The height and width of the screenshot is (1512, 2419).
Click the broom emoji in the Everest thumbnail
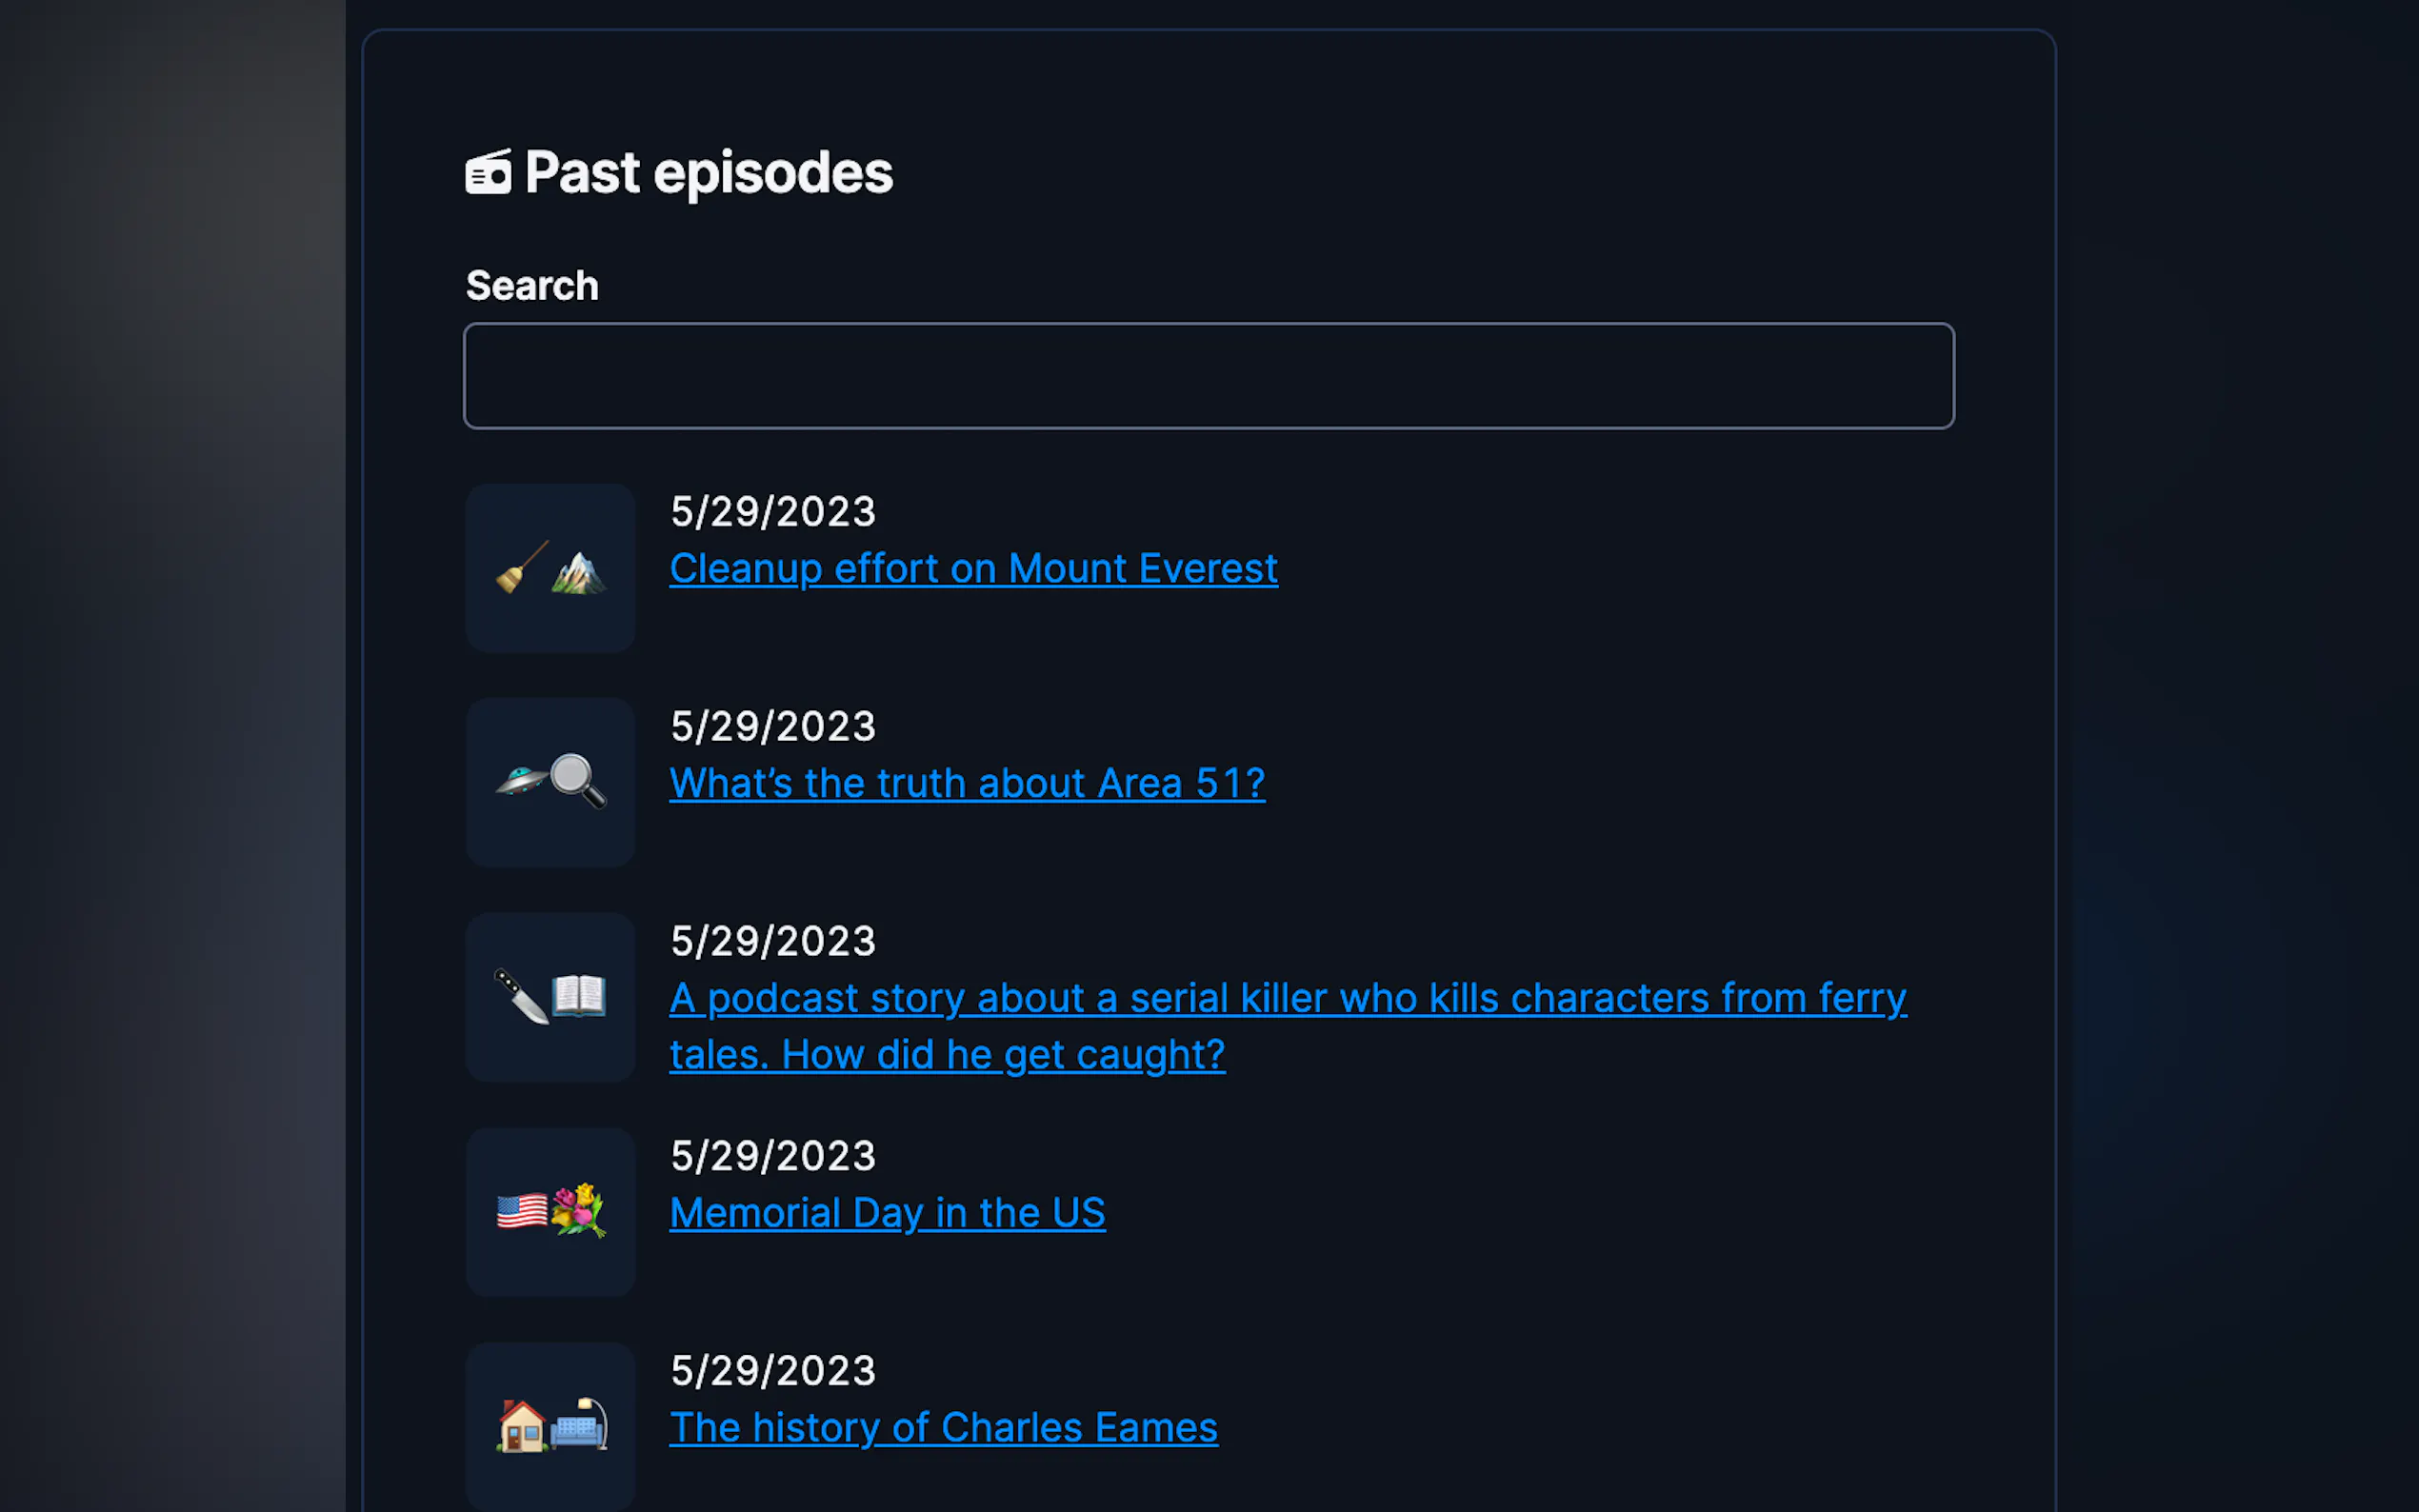click(522, 567)
